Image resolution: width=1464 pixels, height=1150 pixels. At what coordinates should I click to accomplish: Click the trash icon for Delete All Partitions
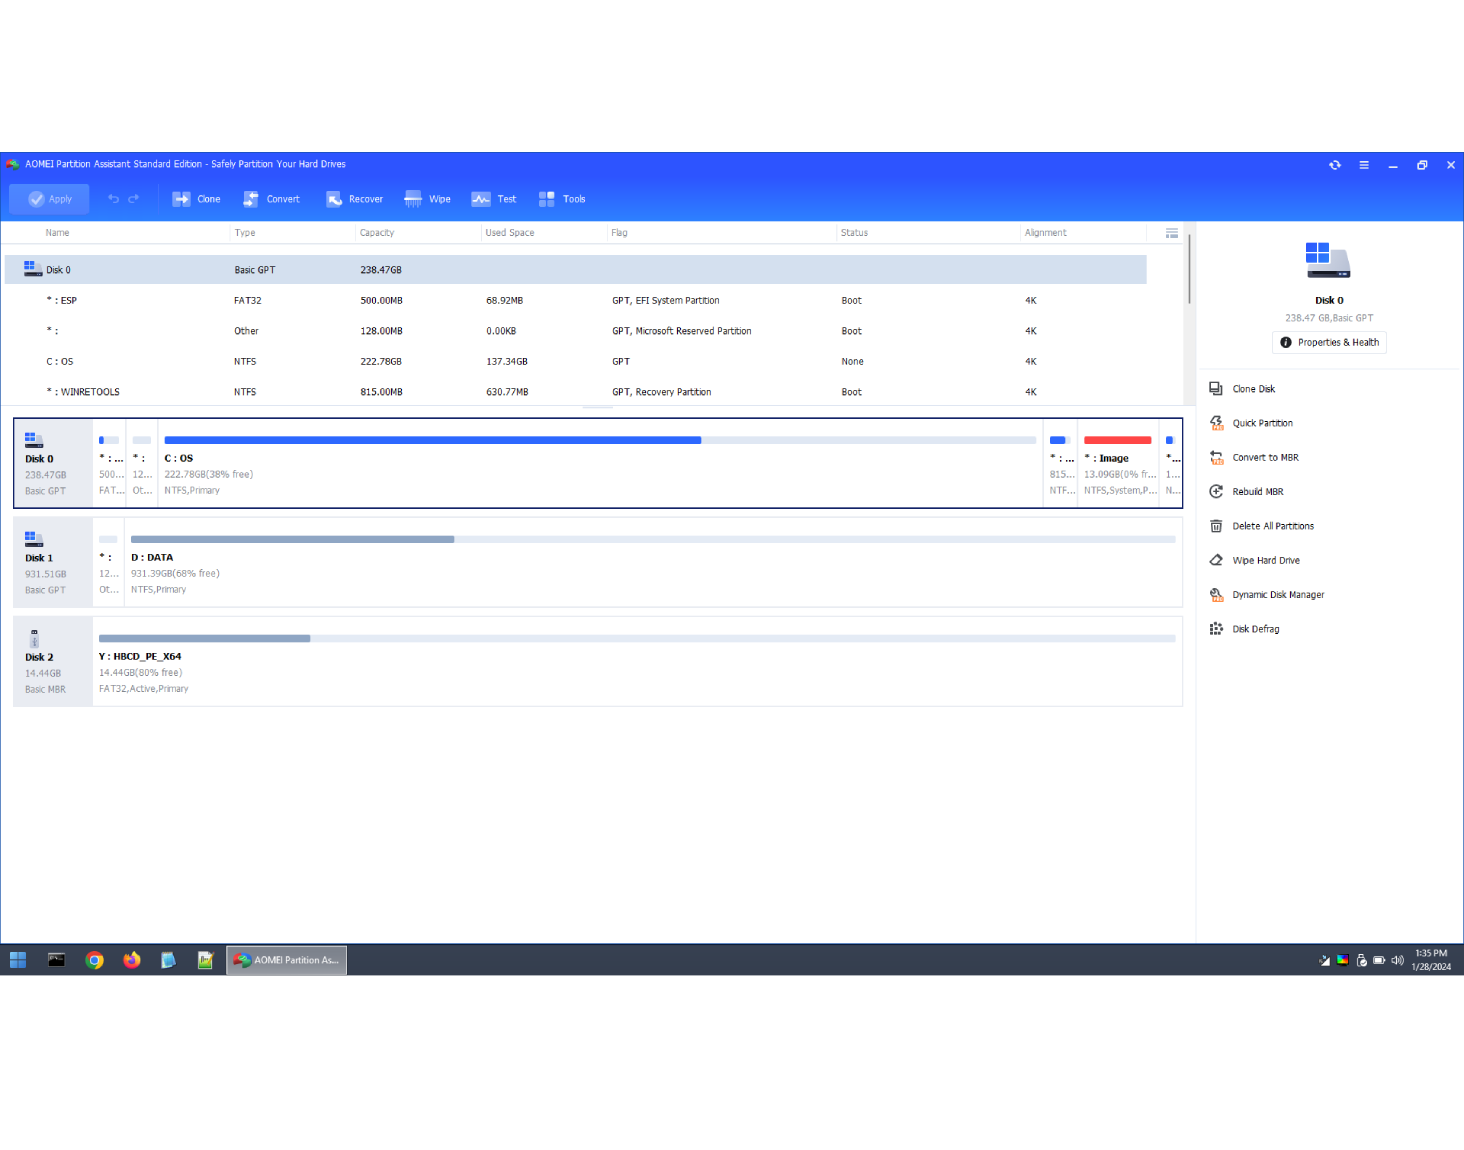tap(1216, 526)
